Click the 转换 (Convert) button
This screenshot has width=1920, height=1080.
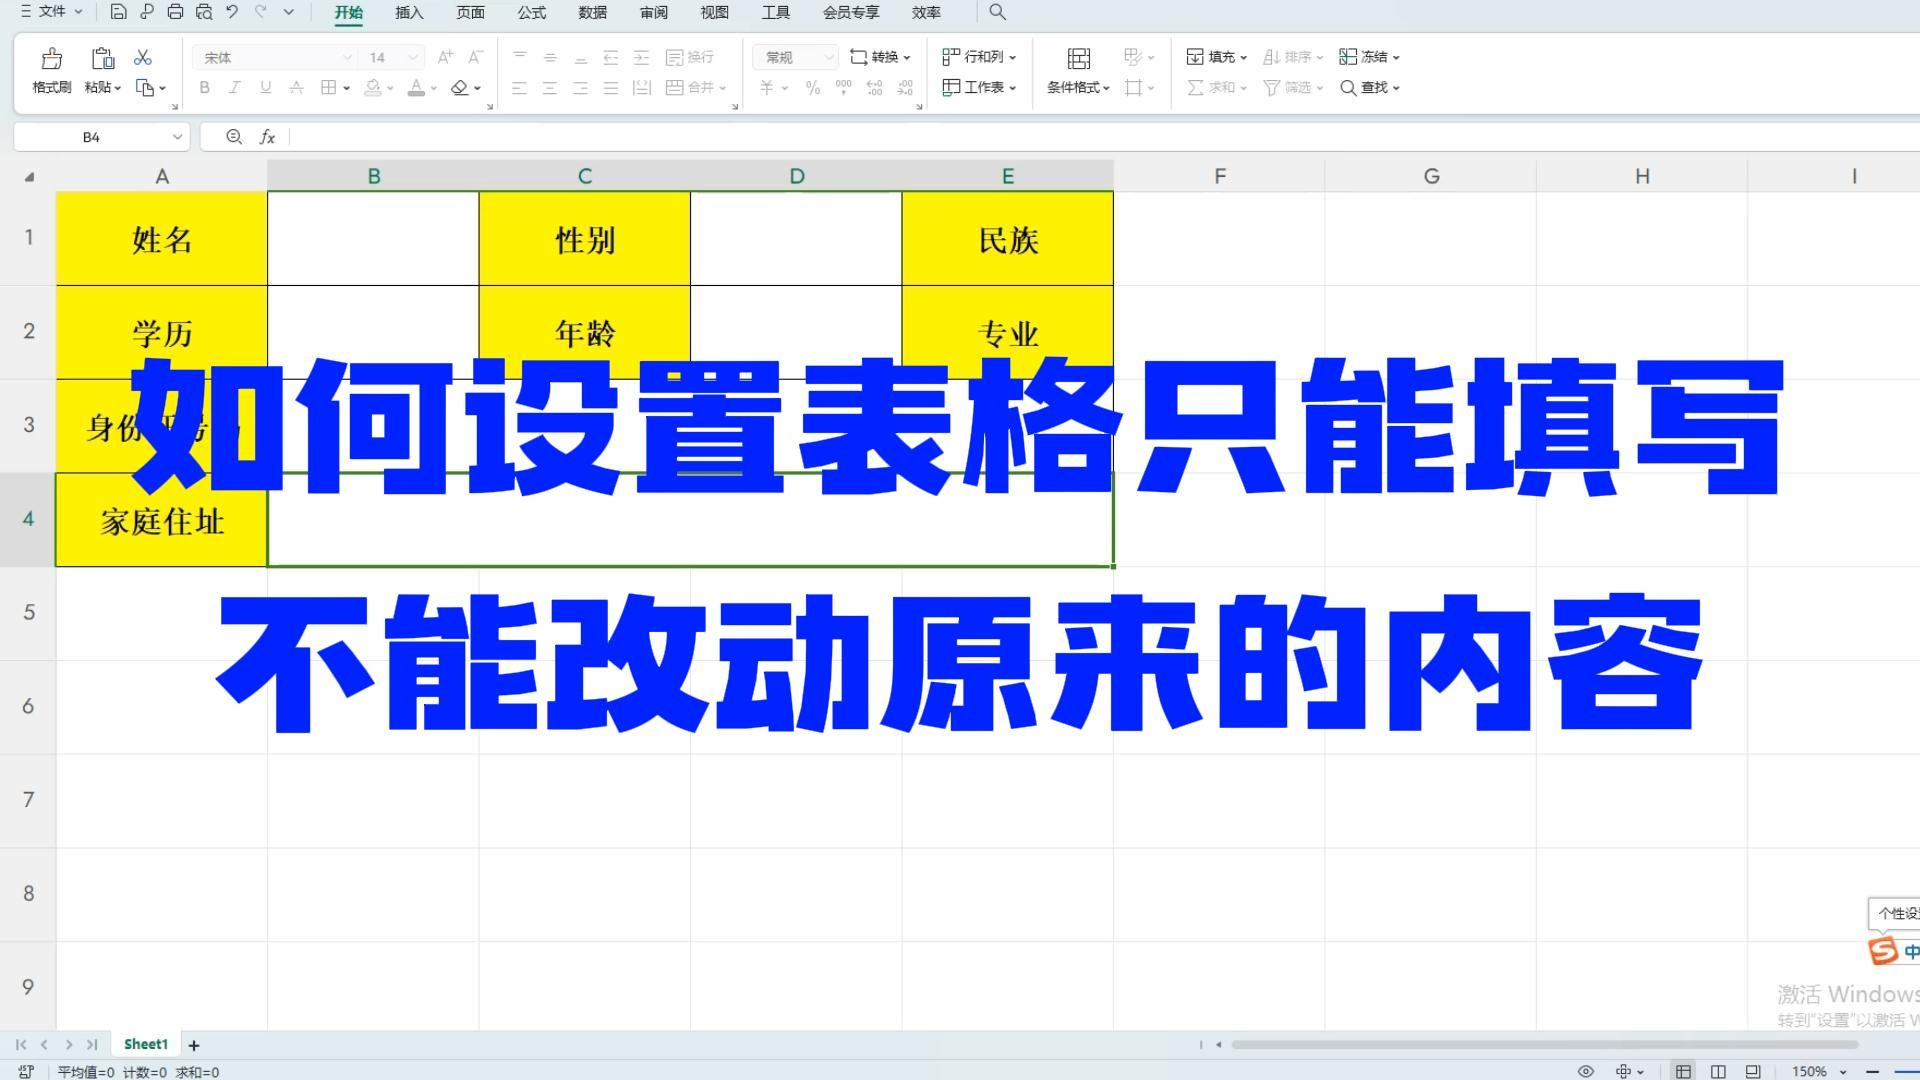[880, 57]
